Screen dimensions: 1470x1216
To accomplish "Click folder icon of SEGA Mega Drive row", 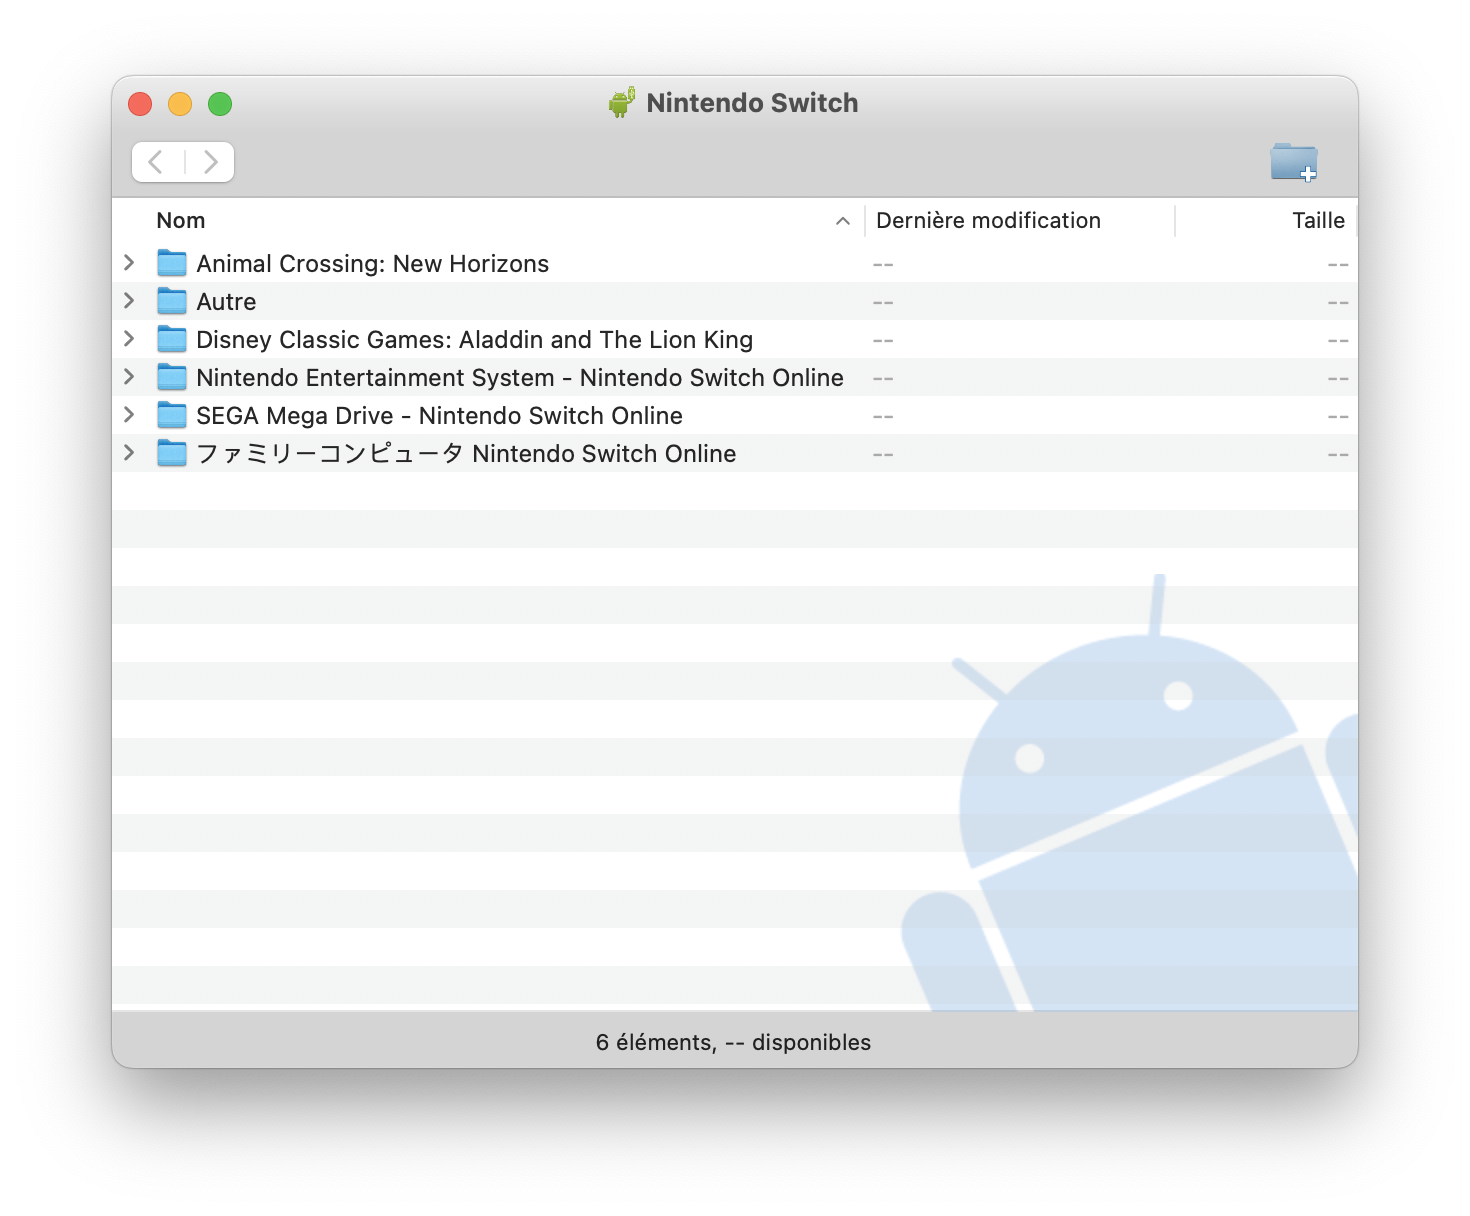I will 172,415.
